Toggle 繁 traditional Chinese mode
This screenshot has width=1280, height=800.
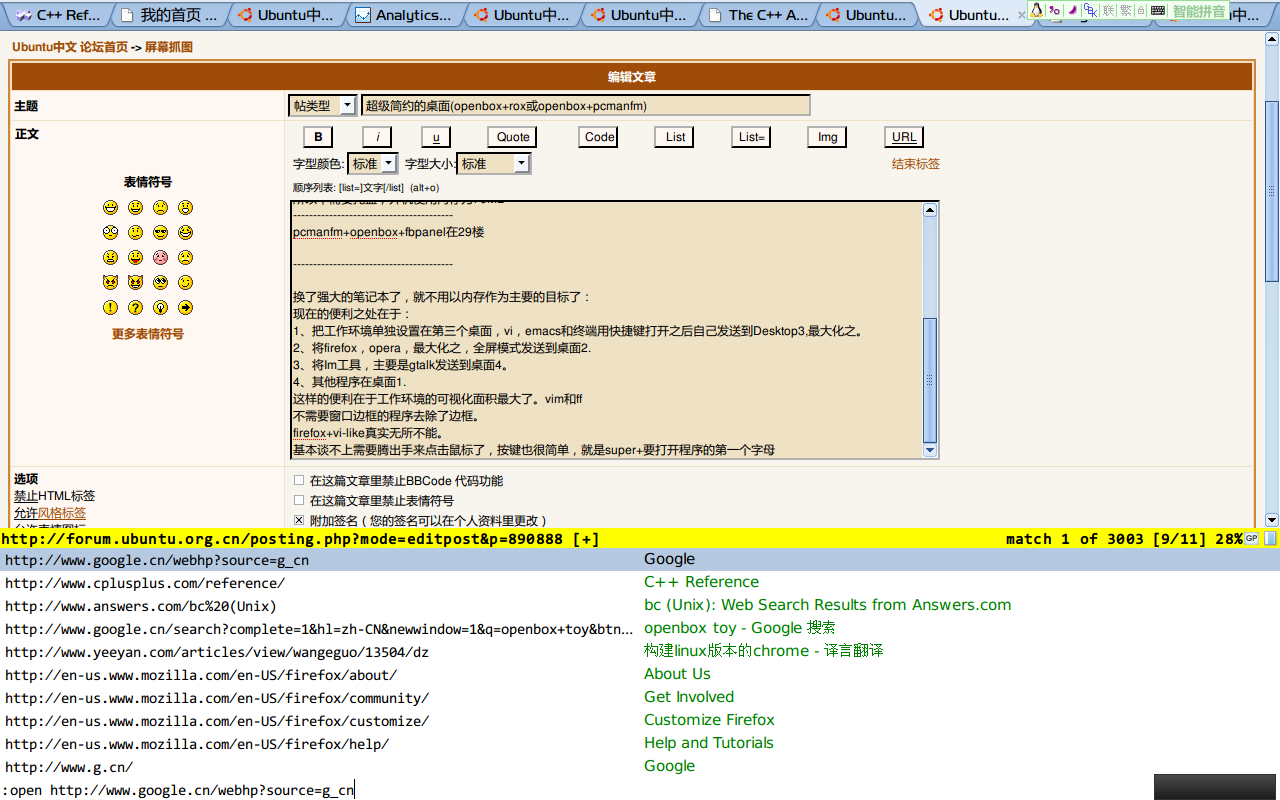pos(1126,10)
